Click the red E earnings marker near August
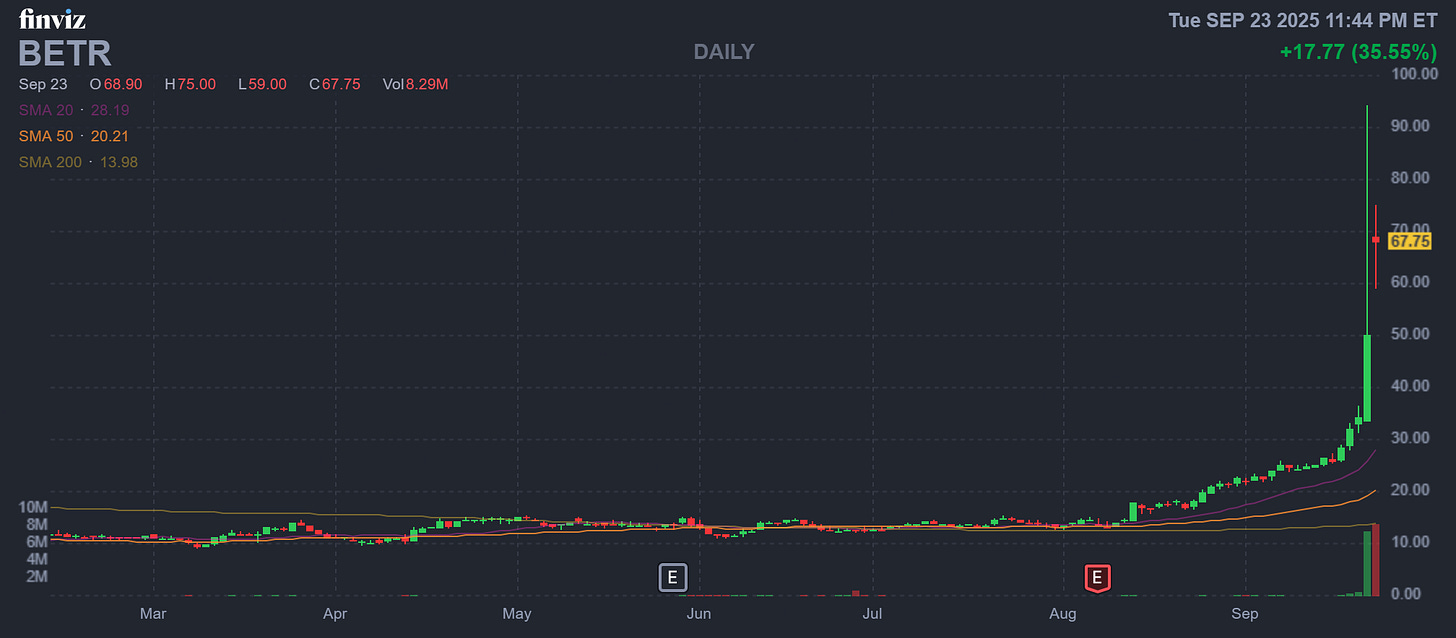Viewport: 1456px width, 638px height. tap(1098, 577)
